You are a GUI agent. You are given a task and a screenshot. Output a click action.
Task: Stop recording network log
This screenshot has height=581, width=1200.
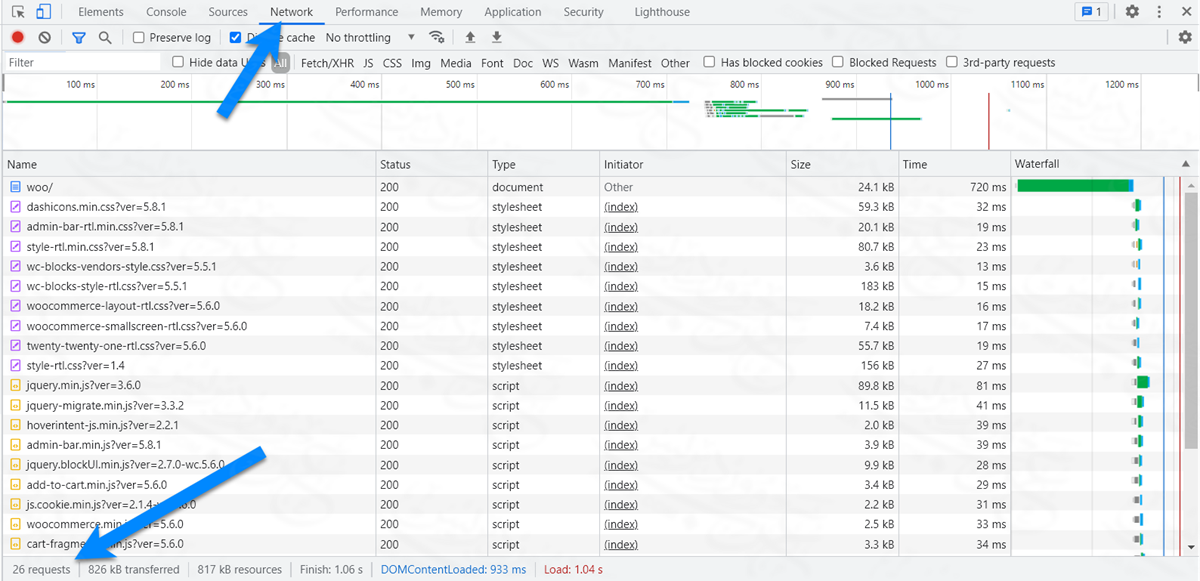pos(18,38)
